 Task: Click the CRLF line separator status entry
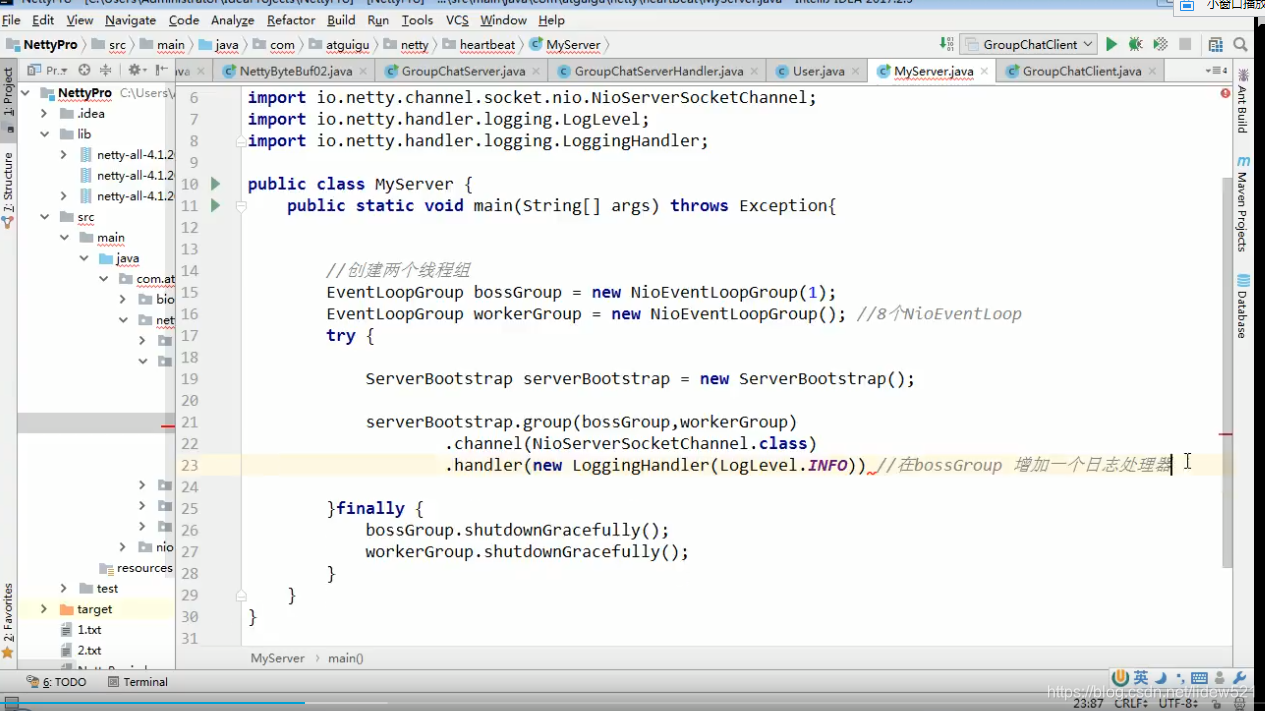point(1133,704)
